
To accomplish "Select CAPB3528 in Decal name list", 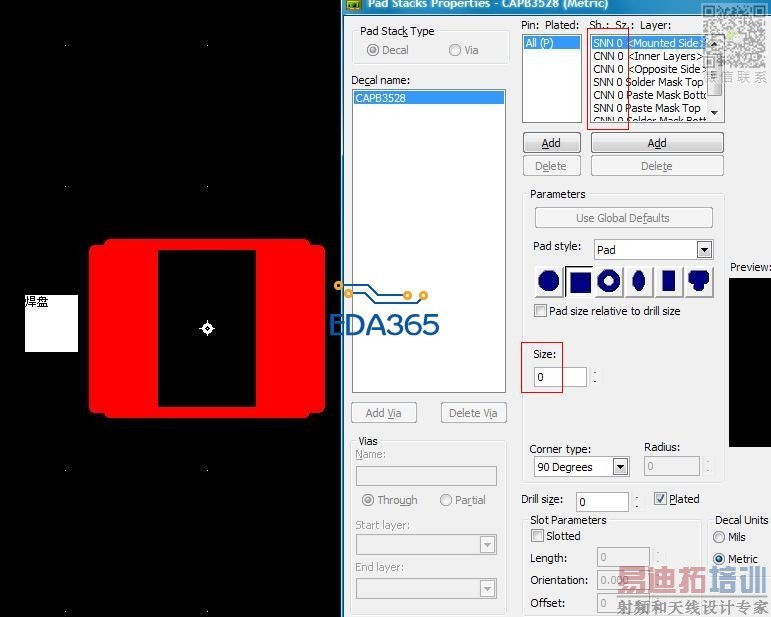I will tap(428, 98).
